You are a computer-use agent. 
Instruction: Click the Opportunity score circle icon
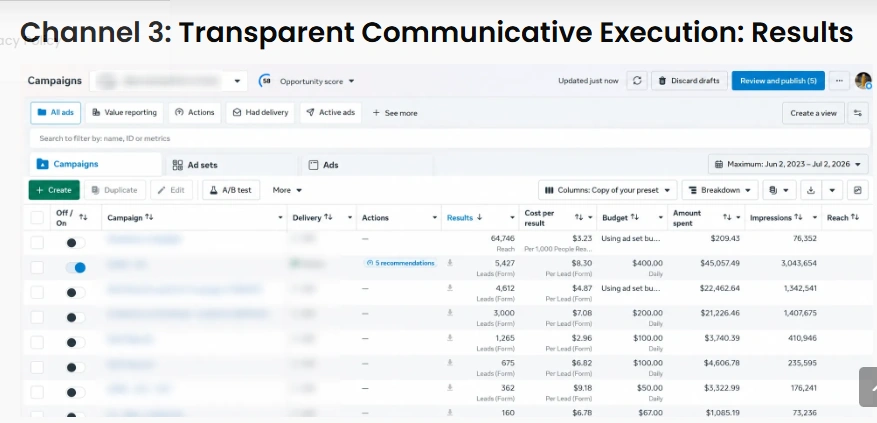pyautogui.click(x=265, y=81)
